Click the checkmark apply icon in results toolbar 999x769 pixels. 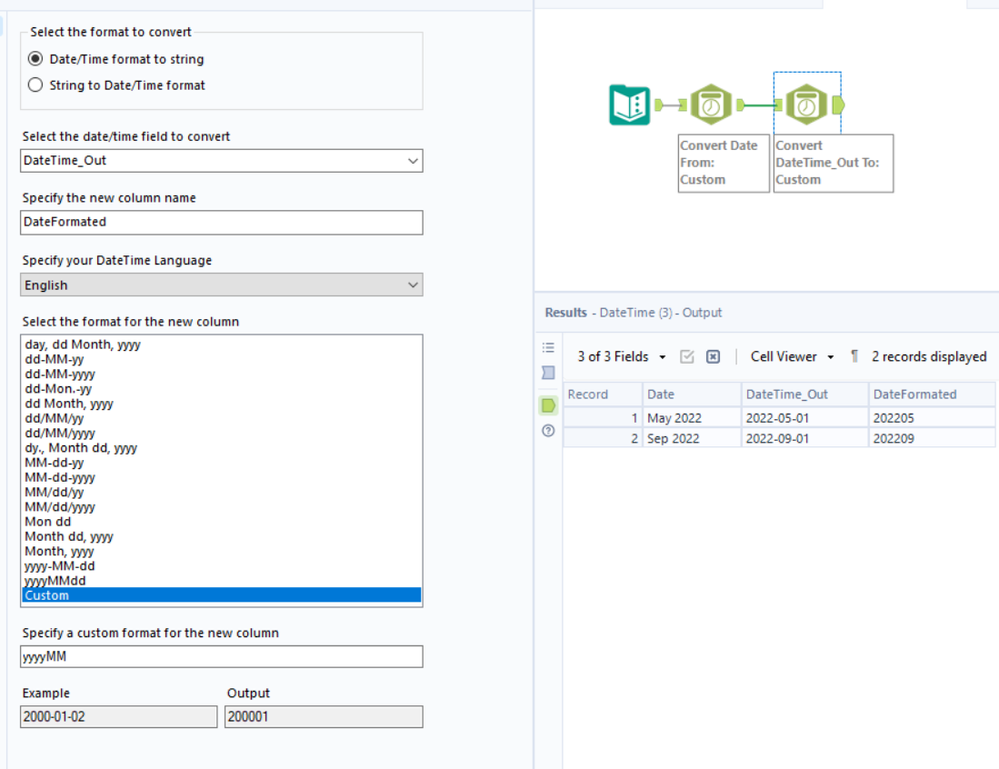pyautogui.click(x=687, y=357)
